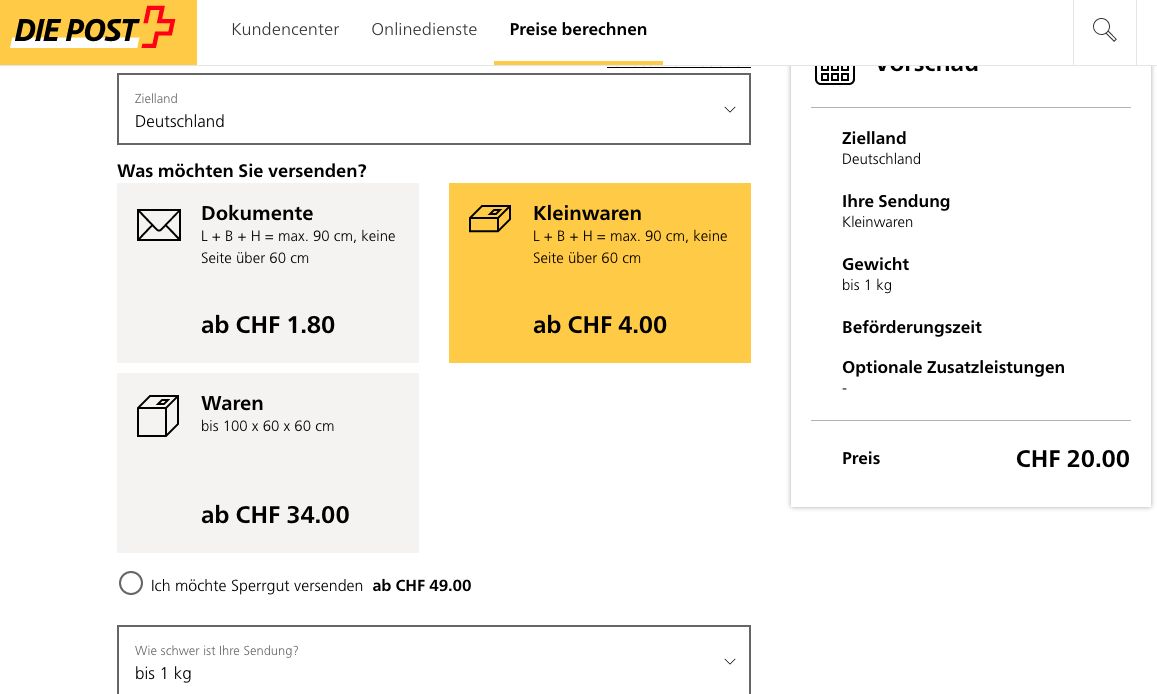Viewport: 1157px width, 694px height.
Task: Click the total price CHF 20.00
Action: click(1072, 459)
